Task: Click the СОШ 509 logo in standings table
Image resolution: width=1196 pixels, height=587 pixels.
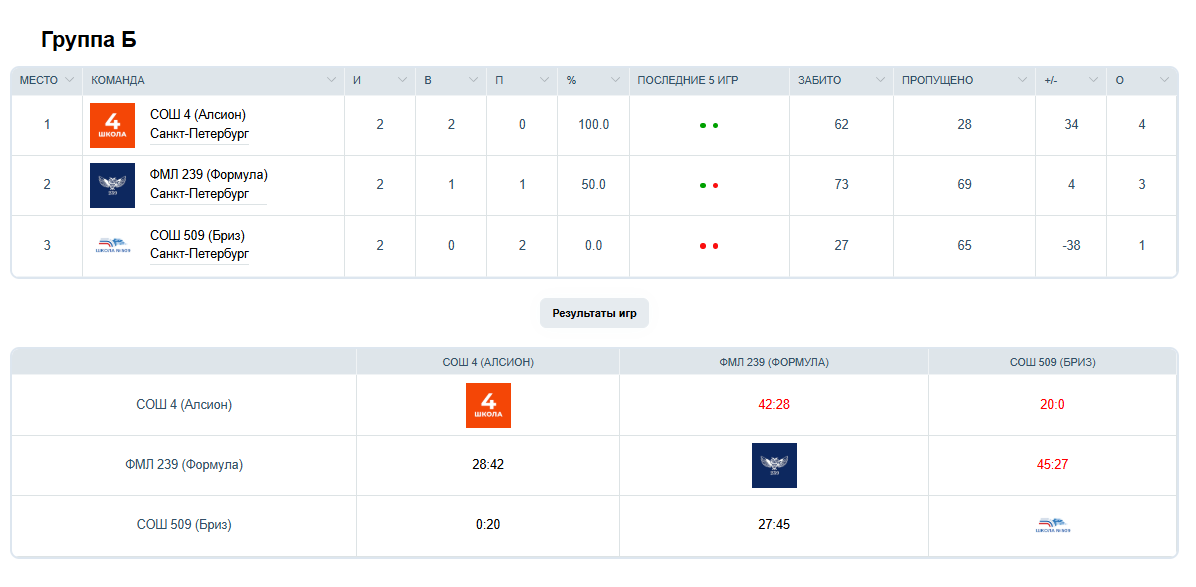Action: pos(112,245)
